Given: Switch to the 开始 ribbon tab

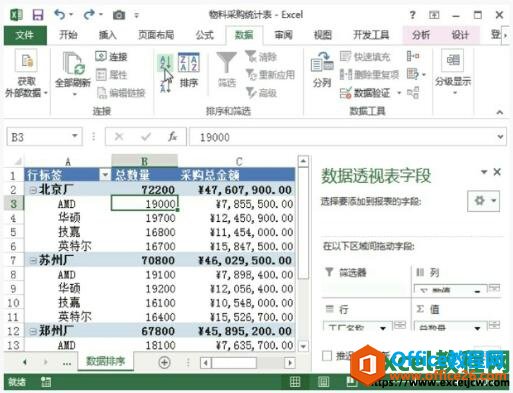Looking at the screenshot, I should (68, 35).
